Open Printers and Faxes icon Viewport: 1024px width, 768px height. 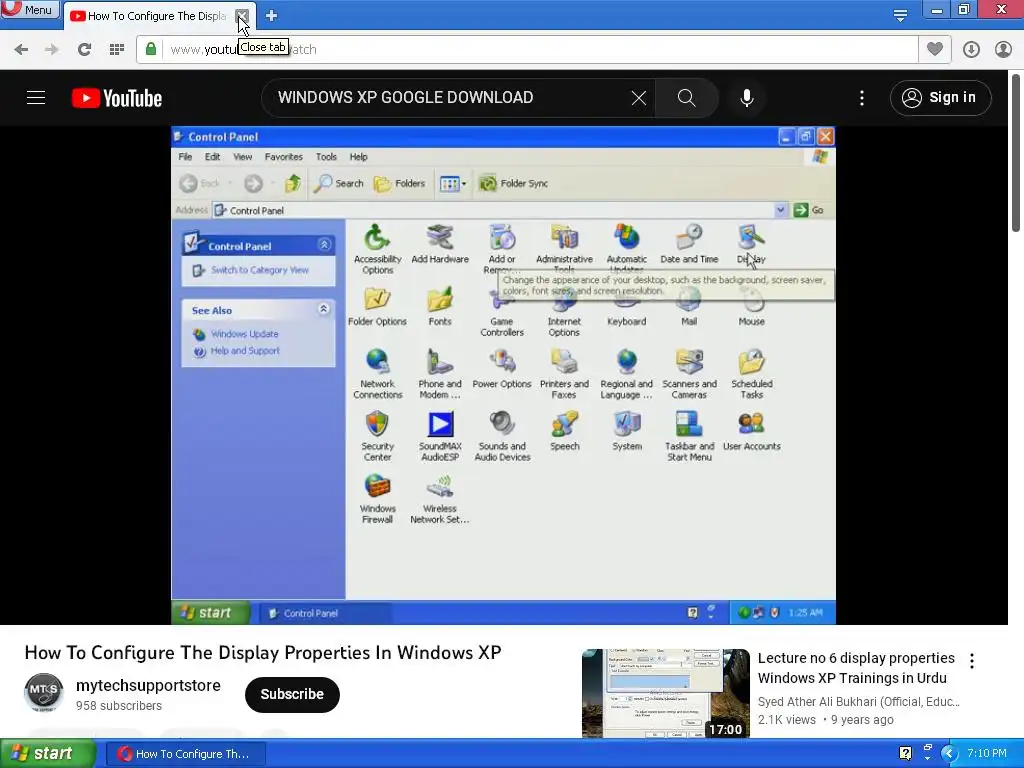click(564, 374)
